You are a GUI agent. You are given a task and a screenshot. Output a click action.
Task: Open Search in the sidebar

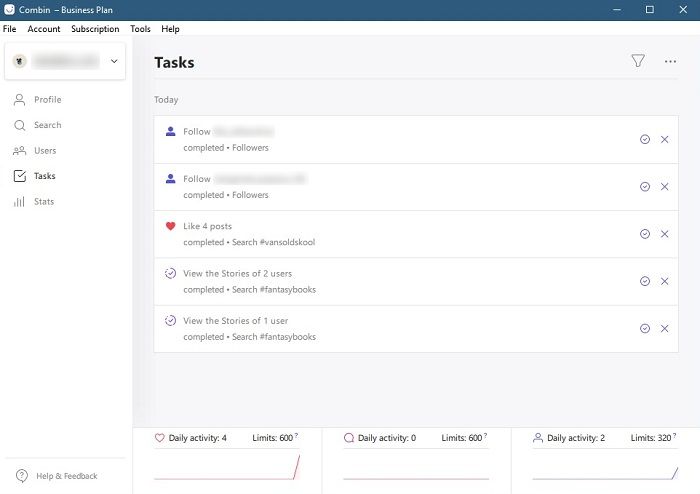point(38,125)
